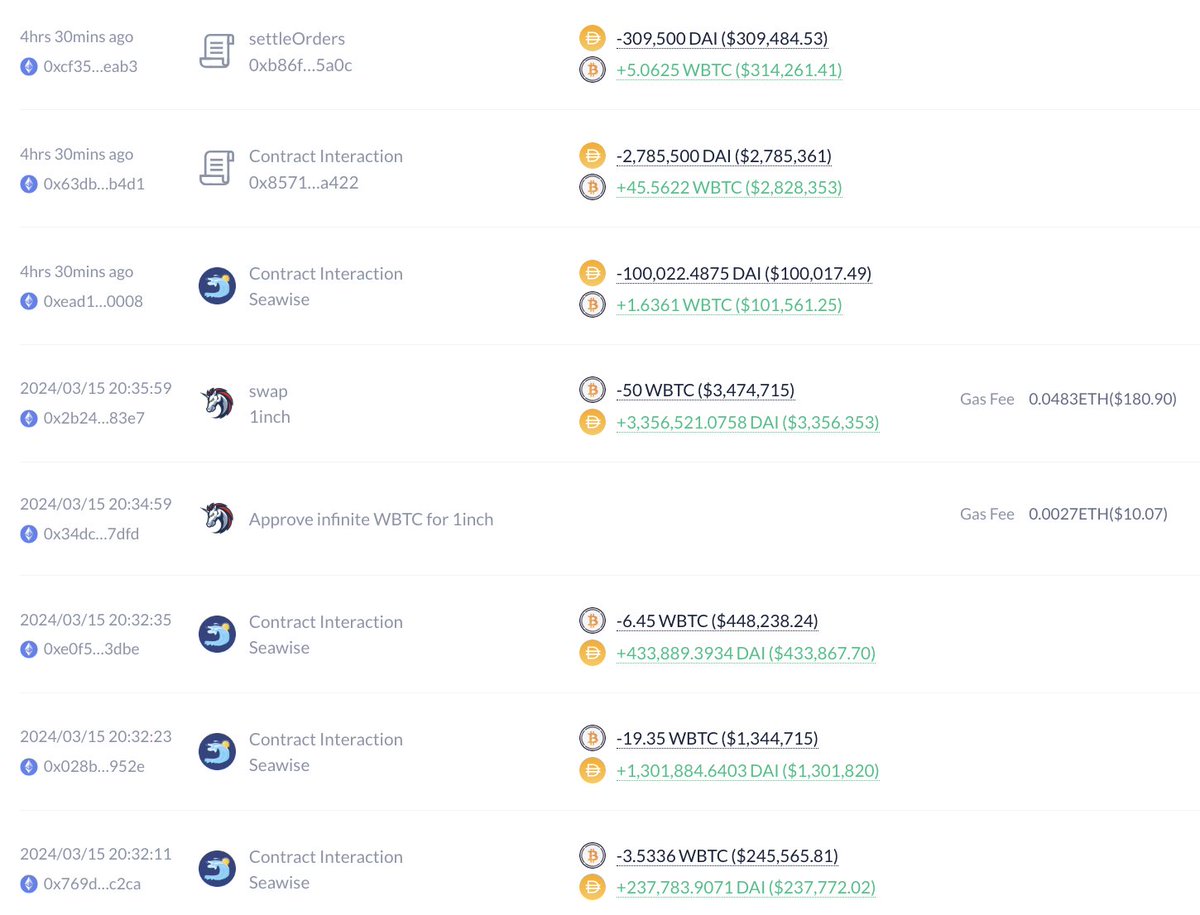The height and width of the screenshot is (915, 1200).
Task: Click the swap method label
Action: point(268,391)
